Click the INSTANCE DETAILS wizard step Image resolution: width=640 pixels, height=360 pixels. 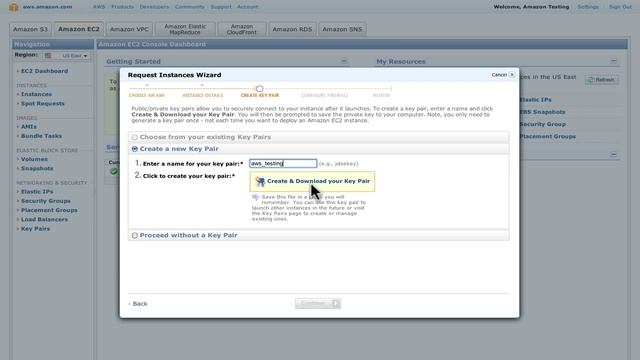202,95
